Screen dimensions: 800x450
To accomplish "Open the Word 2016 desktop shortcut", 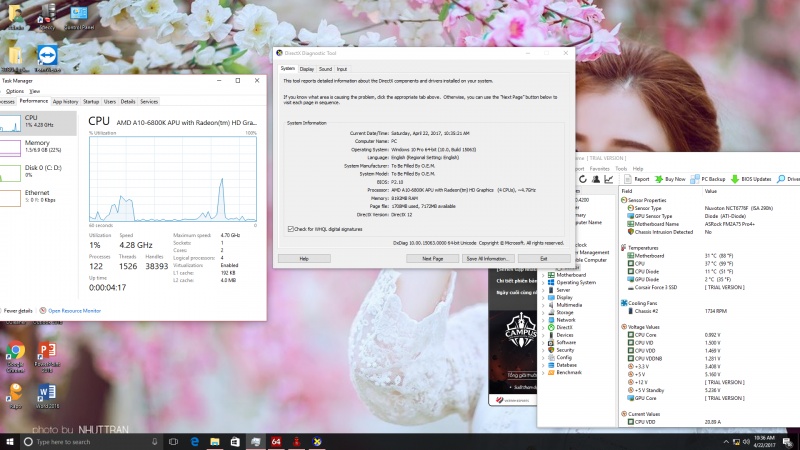I will coord(47,396).
